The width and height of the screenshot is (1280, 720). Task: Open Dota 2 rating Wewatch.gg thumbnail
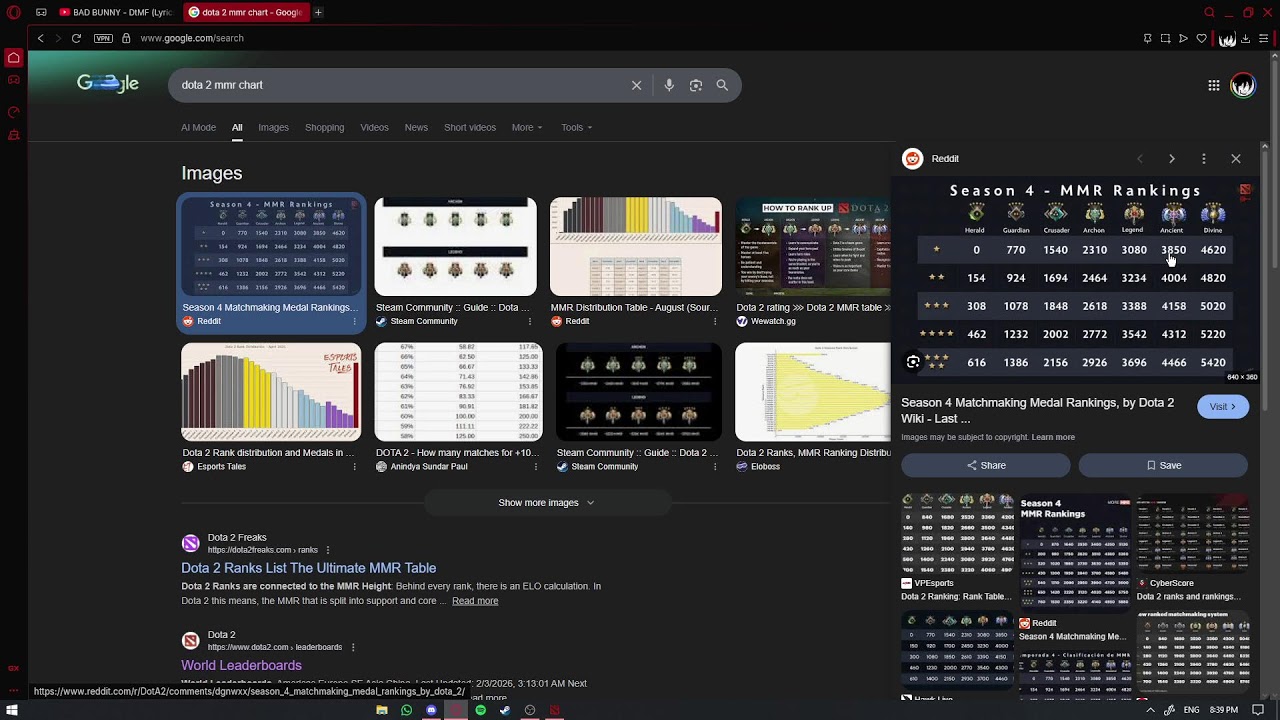click(x=812, y=246)
